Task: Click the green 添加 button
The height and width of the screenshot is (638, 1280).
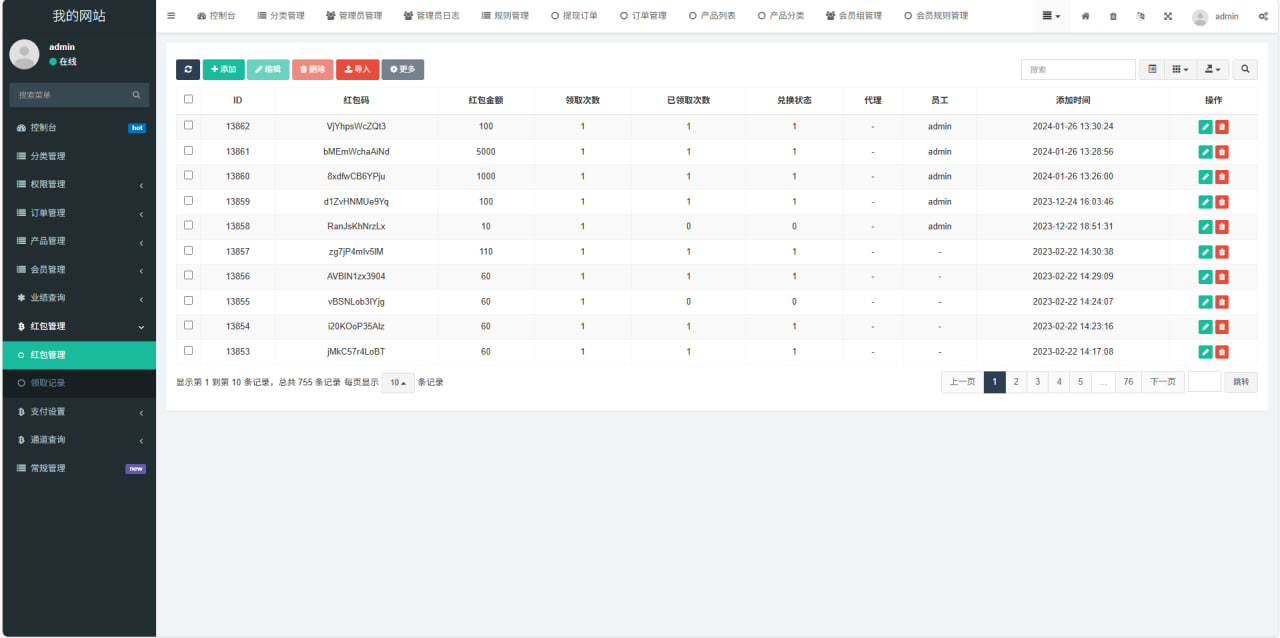Action: (x=224, y=69)
